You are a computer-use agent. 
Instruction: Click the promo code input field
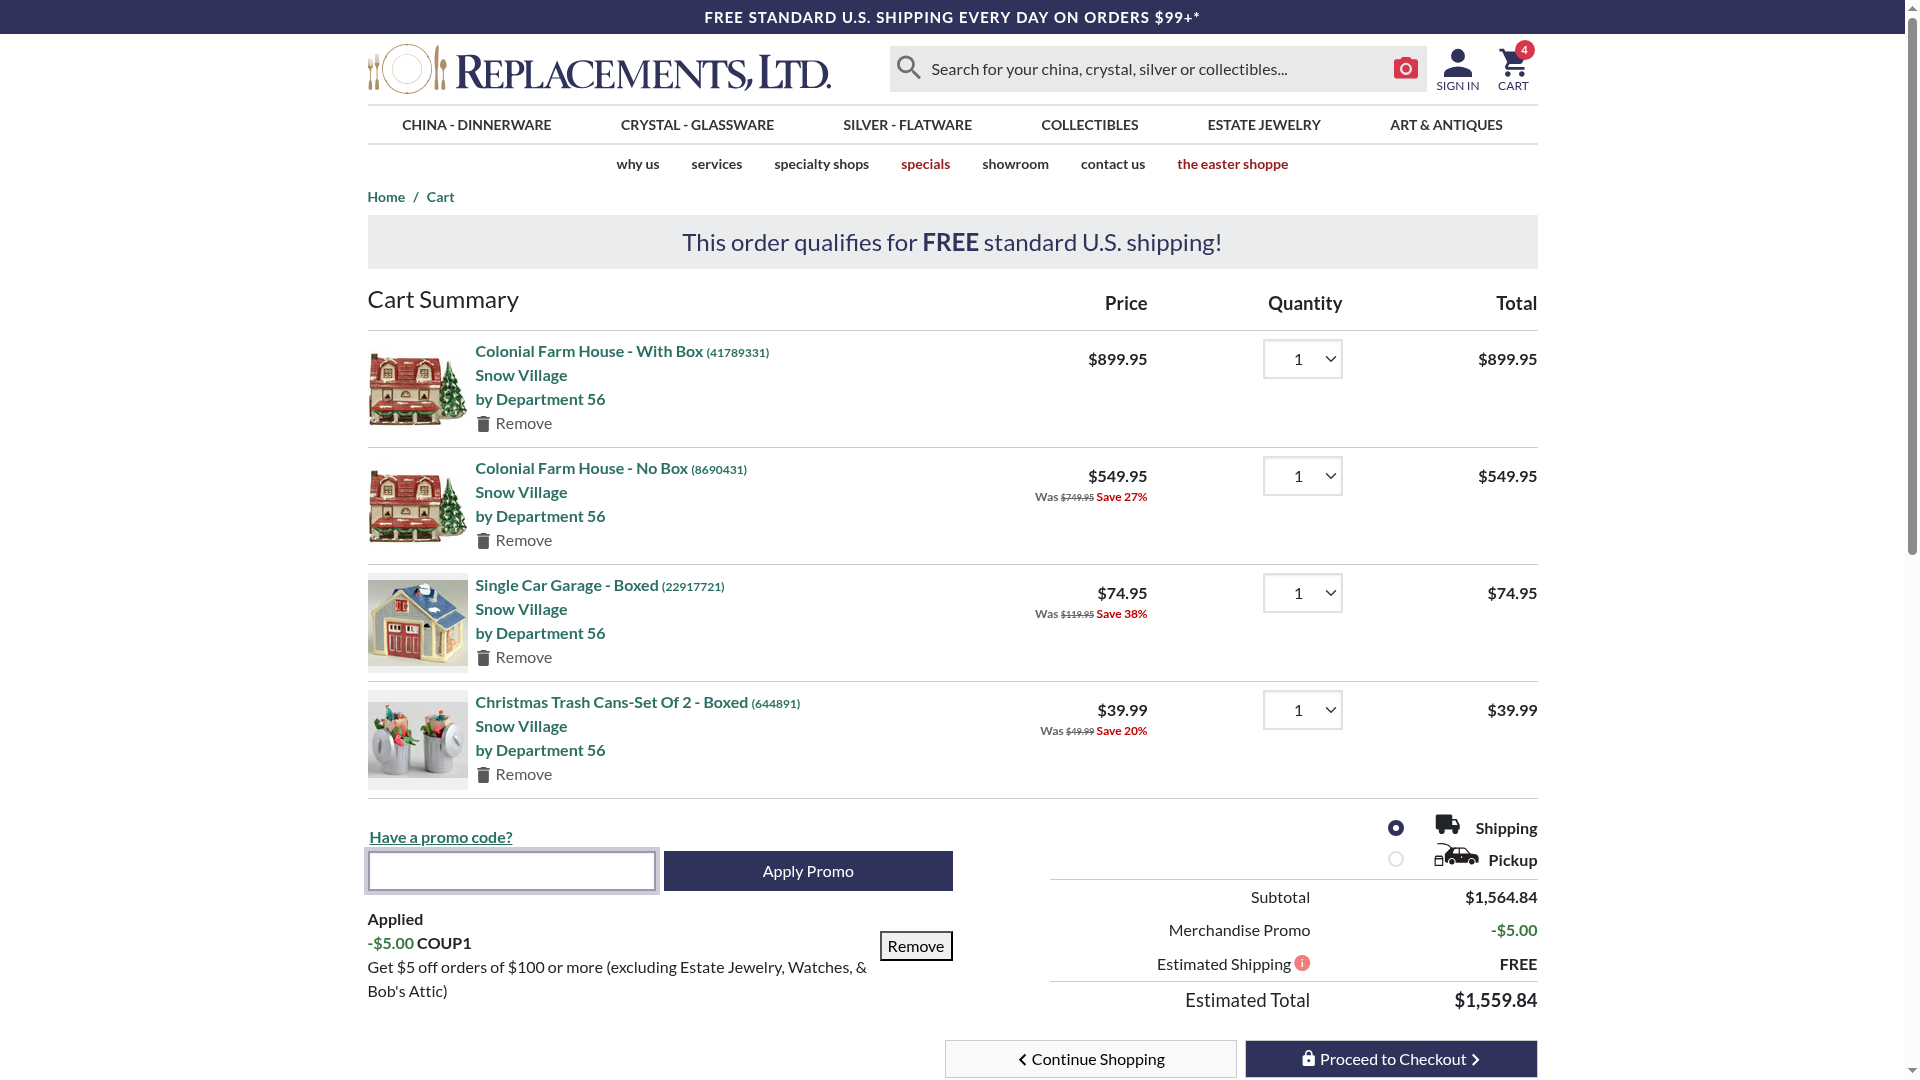point(511,871)
